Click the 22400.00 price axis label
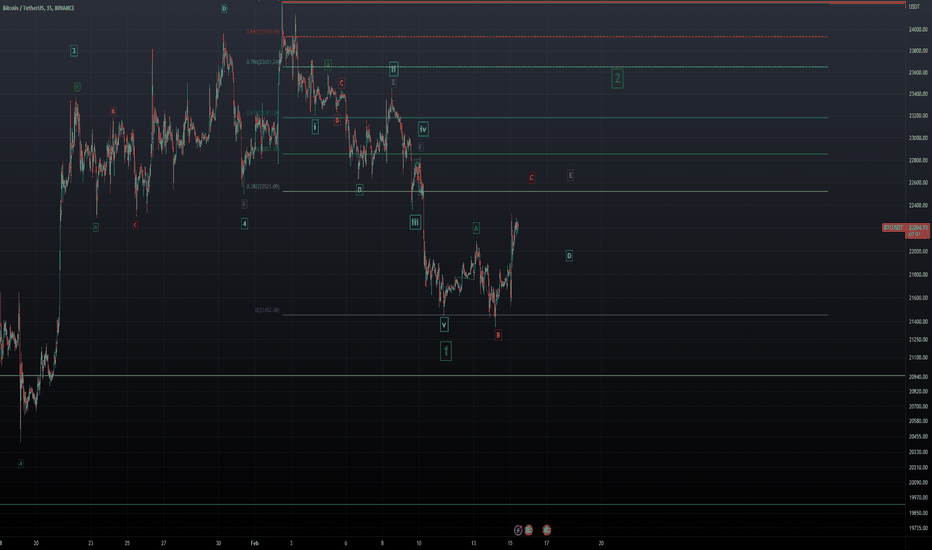This screenshot has height=550, width=932. pos(918,206)
